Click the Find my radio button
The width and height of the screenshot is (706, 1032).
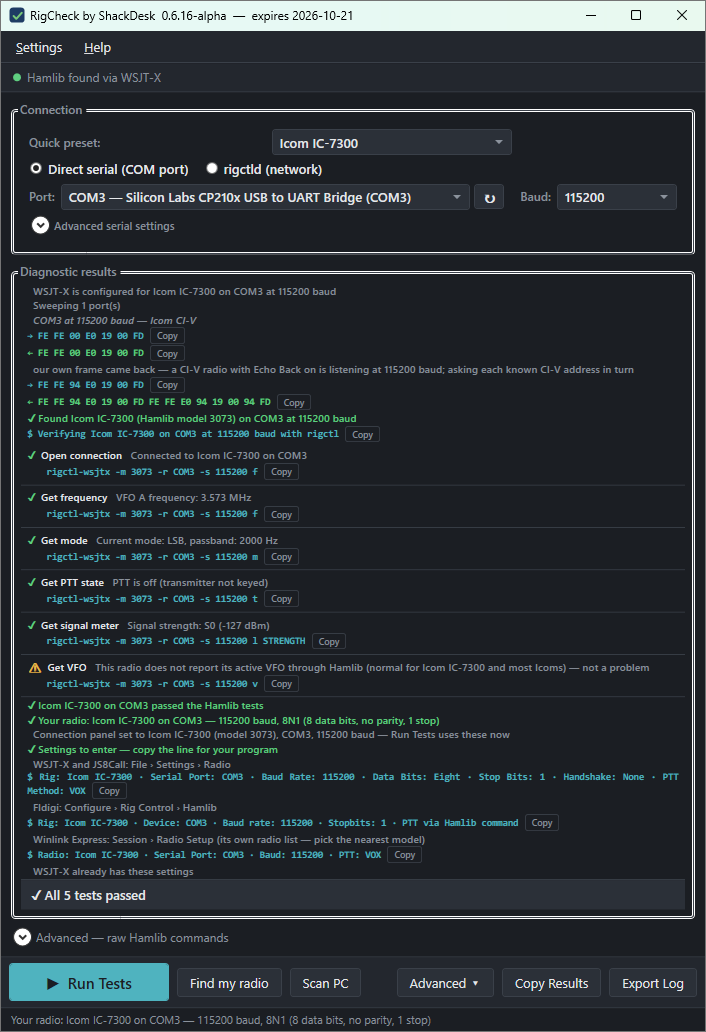[229, 983]
